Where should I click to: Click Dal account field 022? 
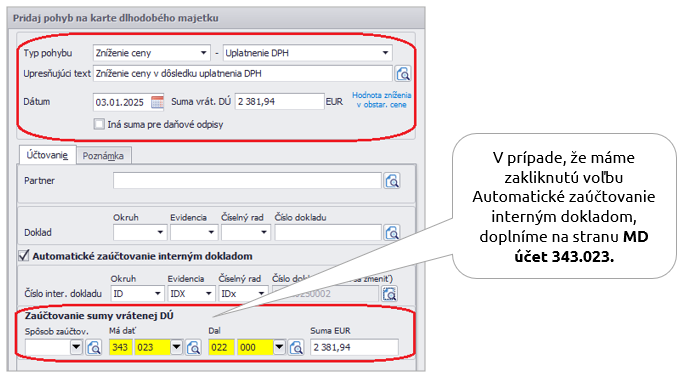pos(221,348)
